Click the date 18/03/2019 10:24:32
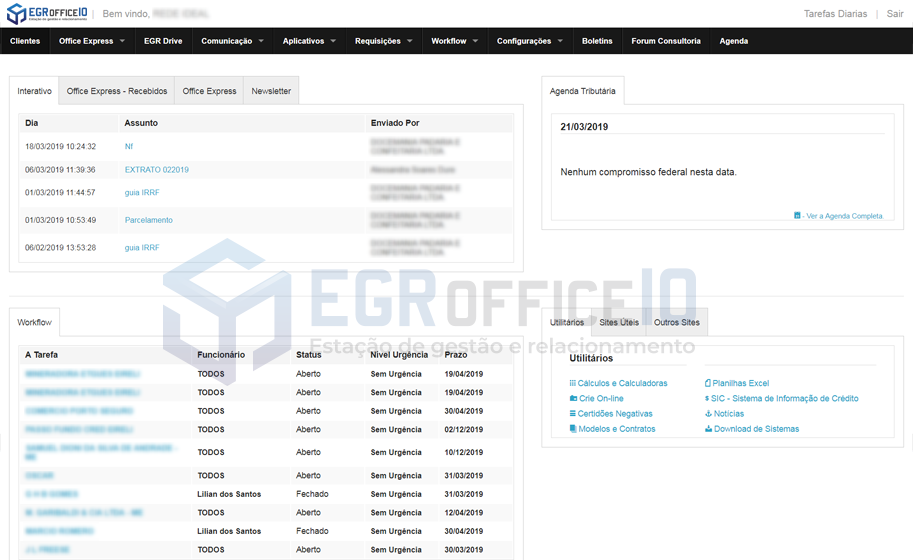Viewport: 913px width, 560px height. click(x=61, y=146)
